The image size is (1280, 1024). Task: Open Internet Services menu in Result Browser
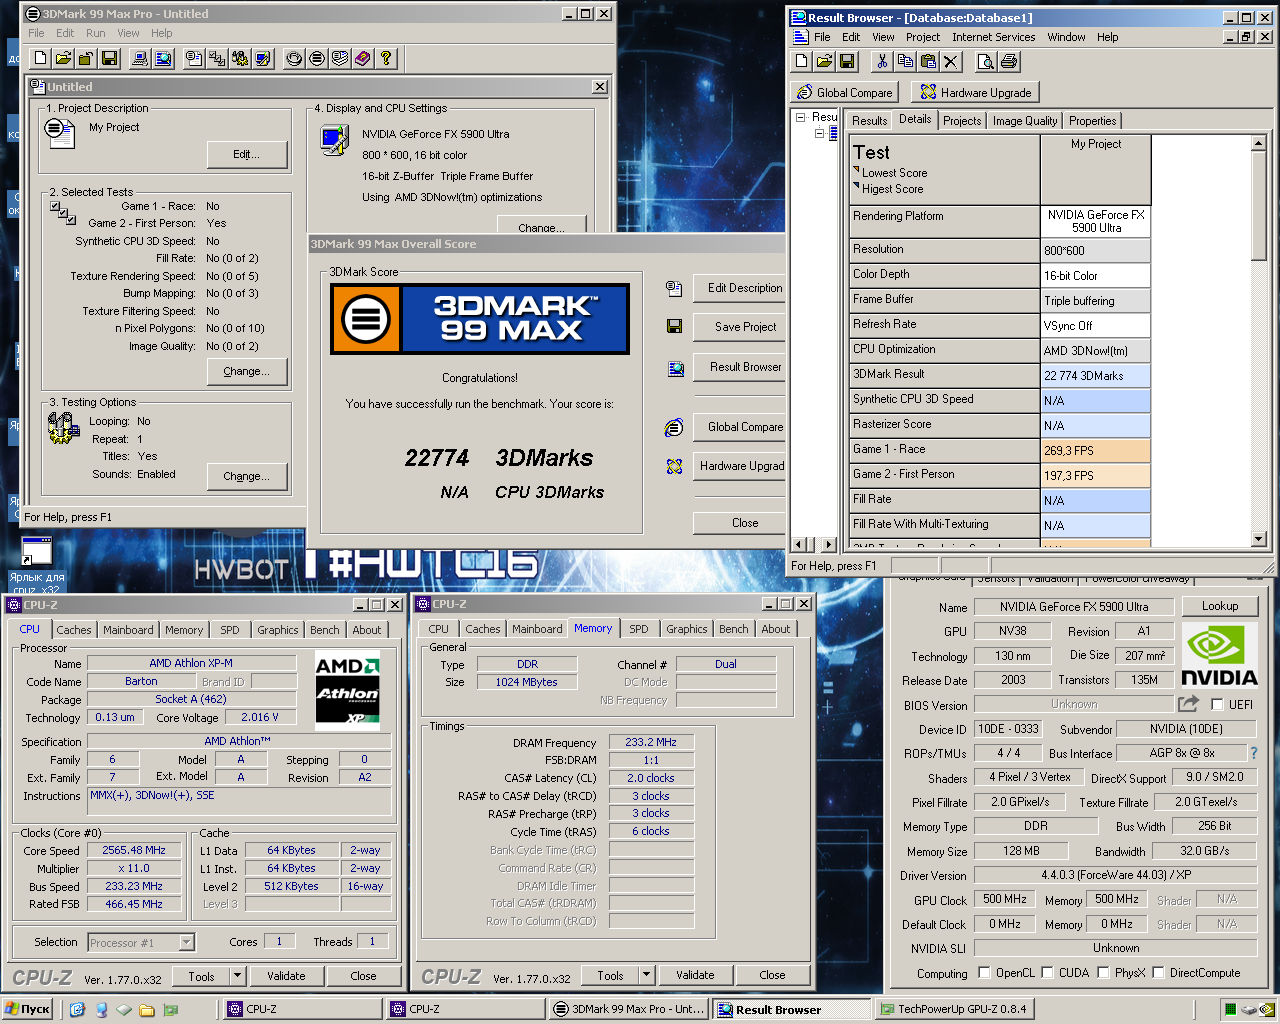coord(993,37)
